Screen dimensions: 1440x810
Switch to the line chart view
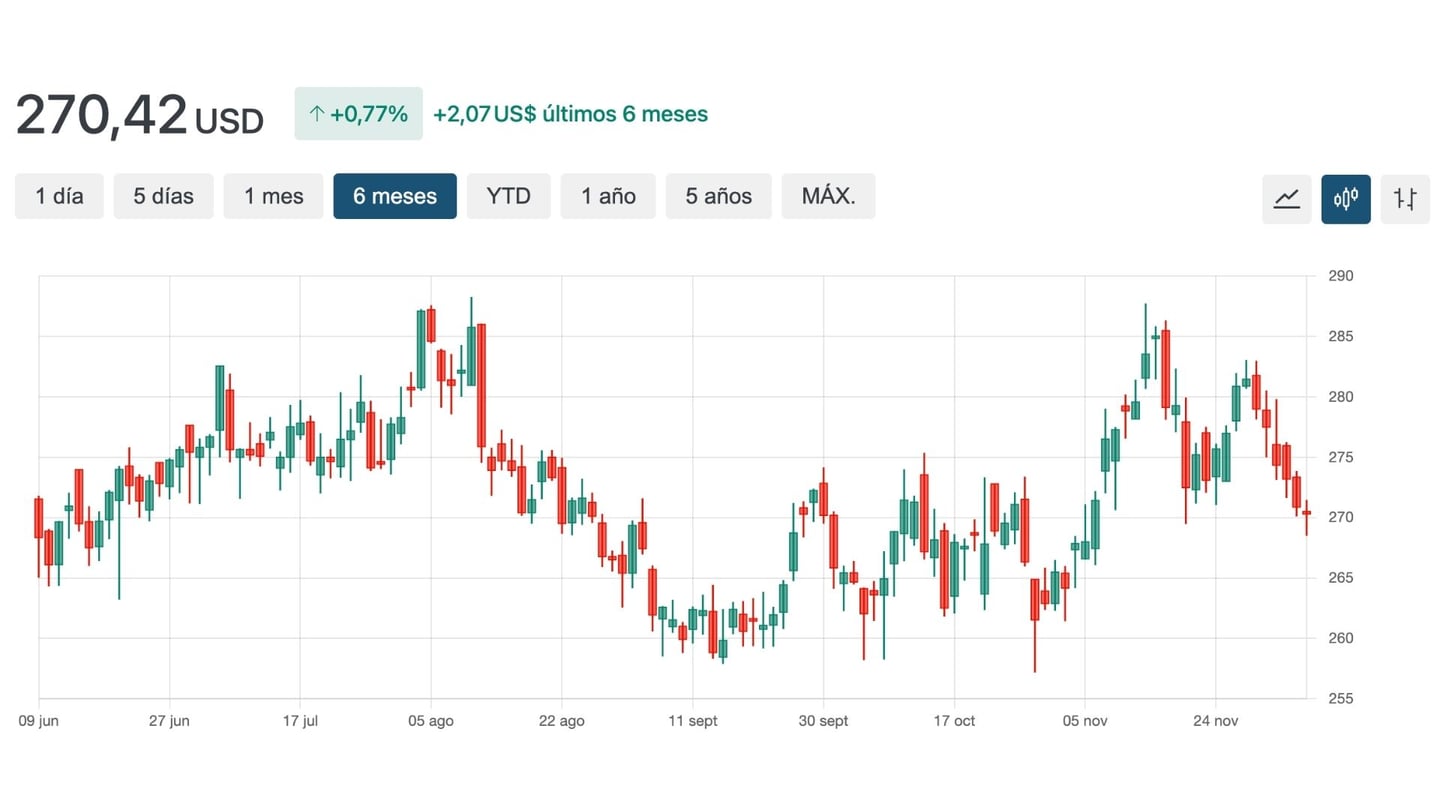tap(1286, 199)
